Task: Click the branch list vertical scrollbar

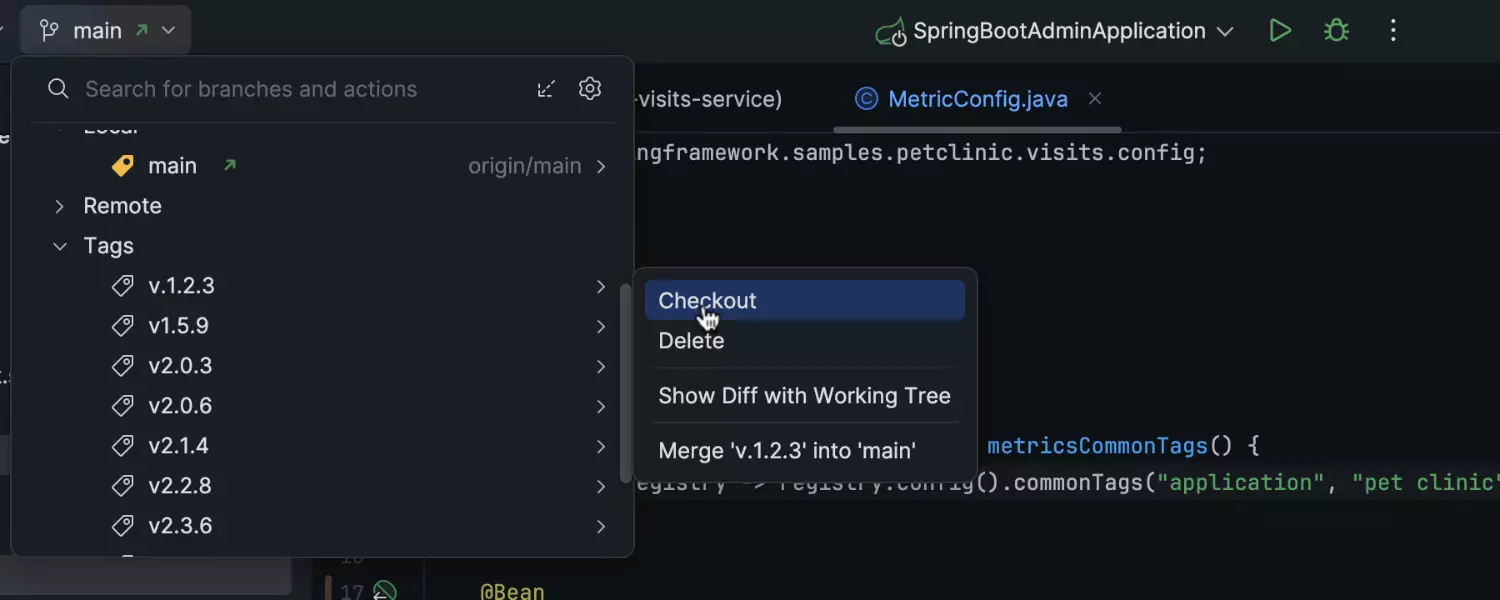Action: (x=626, y=380)
